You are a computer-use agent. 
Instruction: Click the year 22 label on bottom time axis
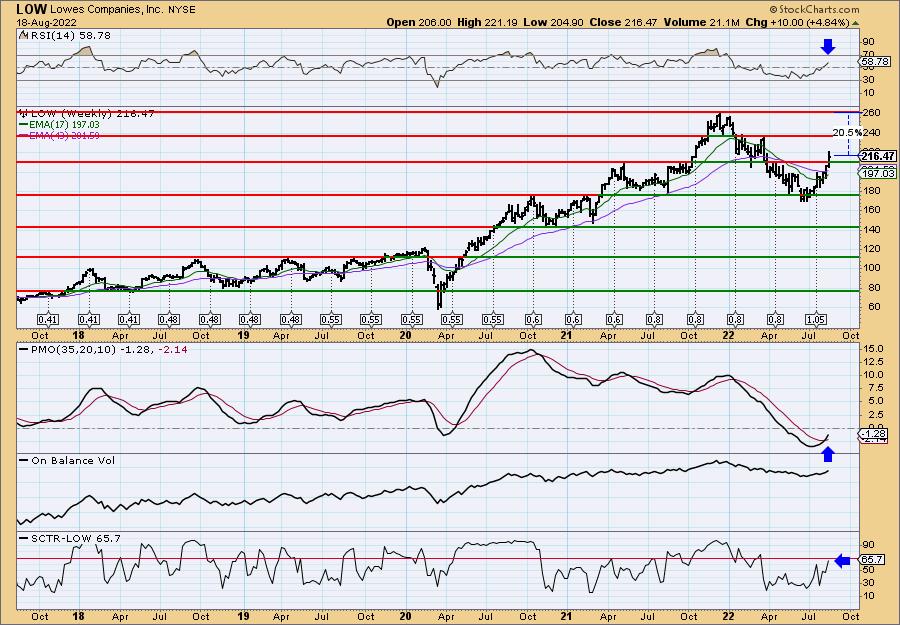[728, 616]
